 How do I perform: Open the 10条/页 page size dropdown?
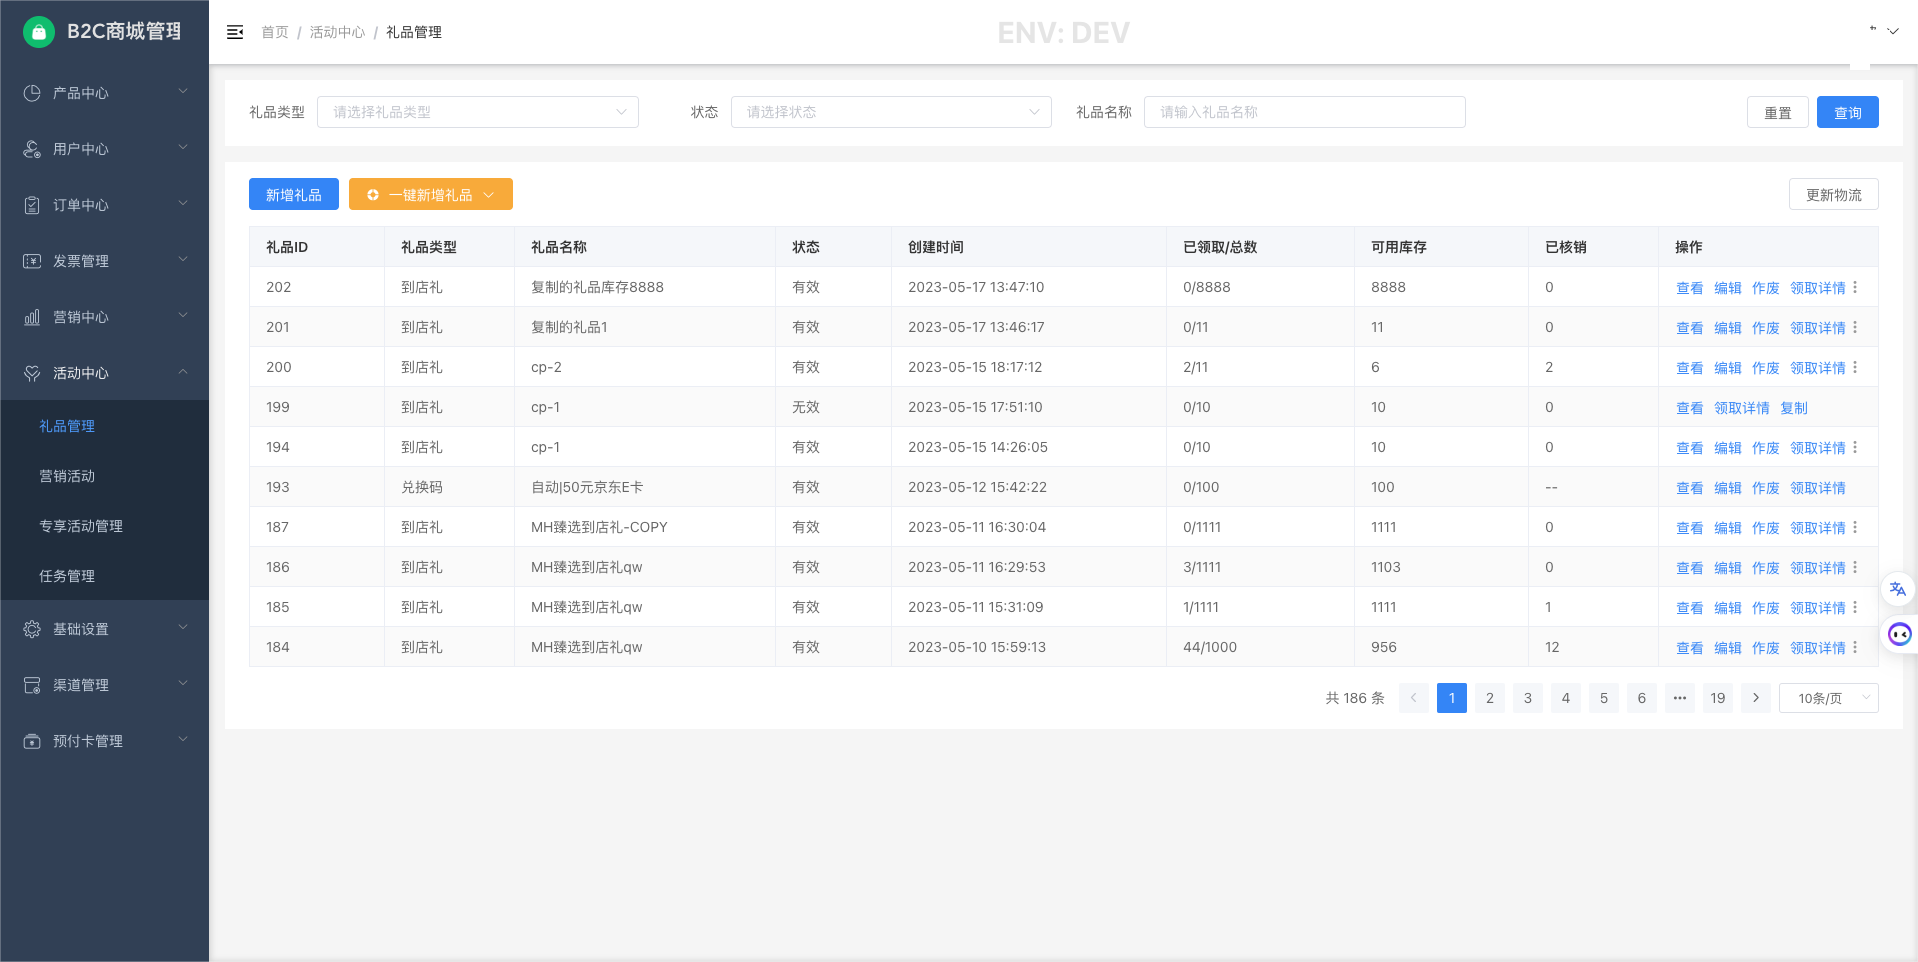point(1829,698)
